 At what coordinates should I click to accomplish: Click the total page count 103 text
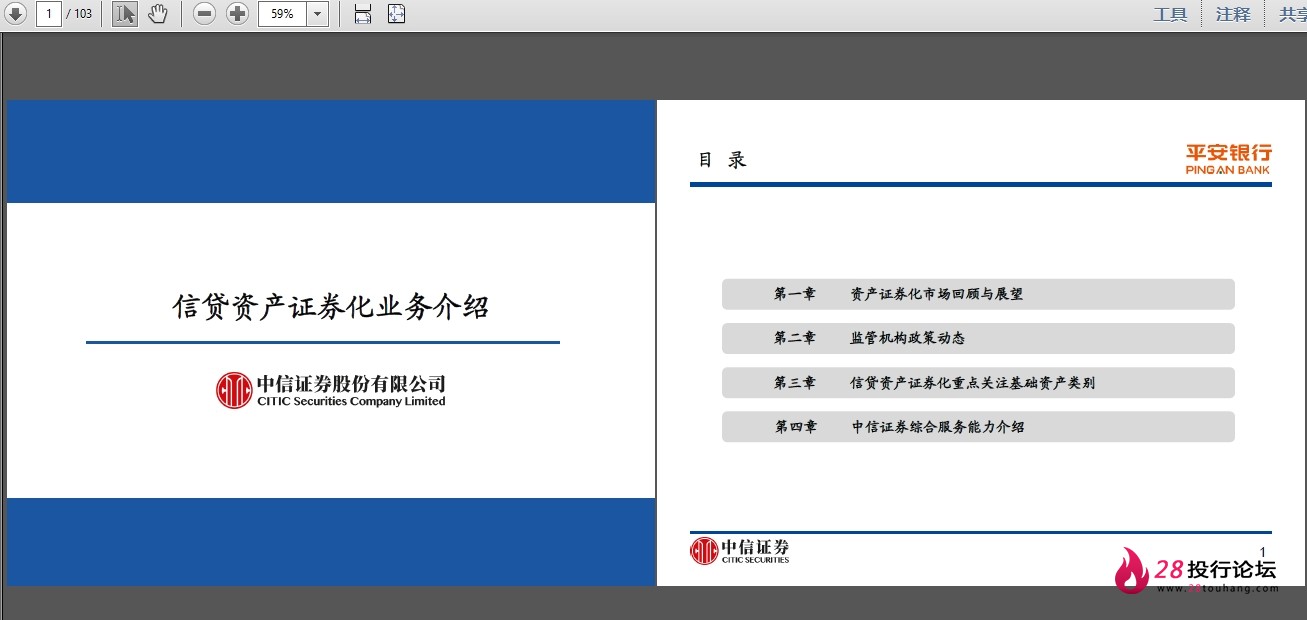click(x=83, y=14)
